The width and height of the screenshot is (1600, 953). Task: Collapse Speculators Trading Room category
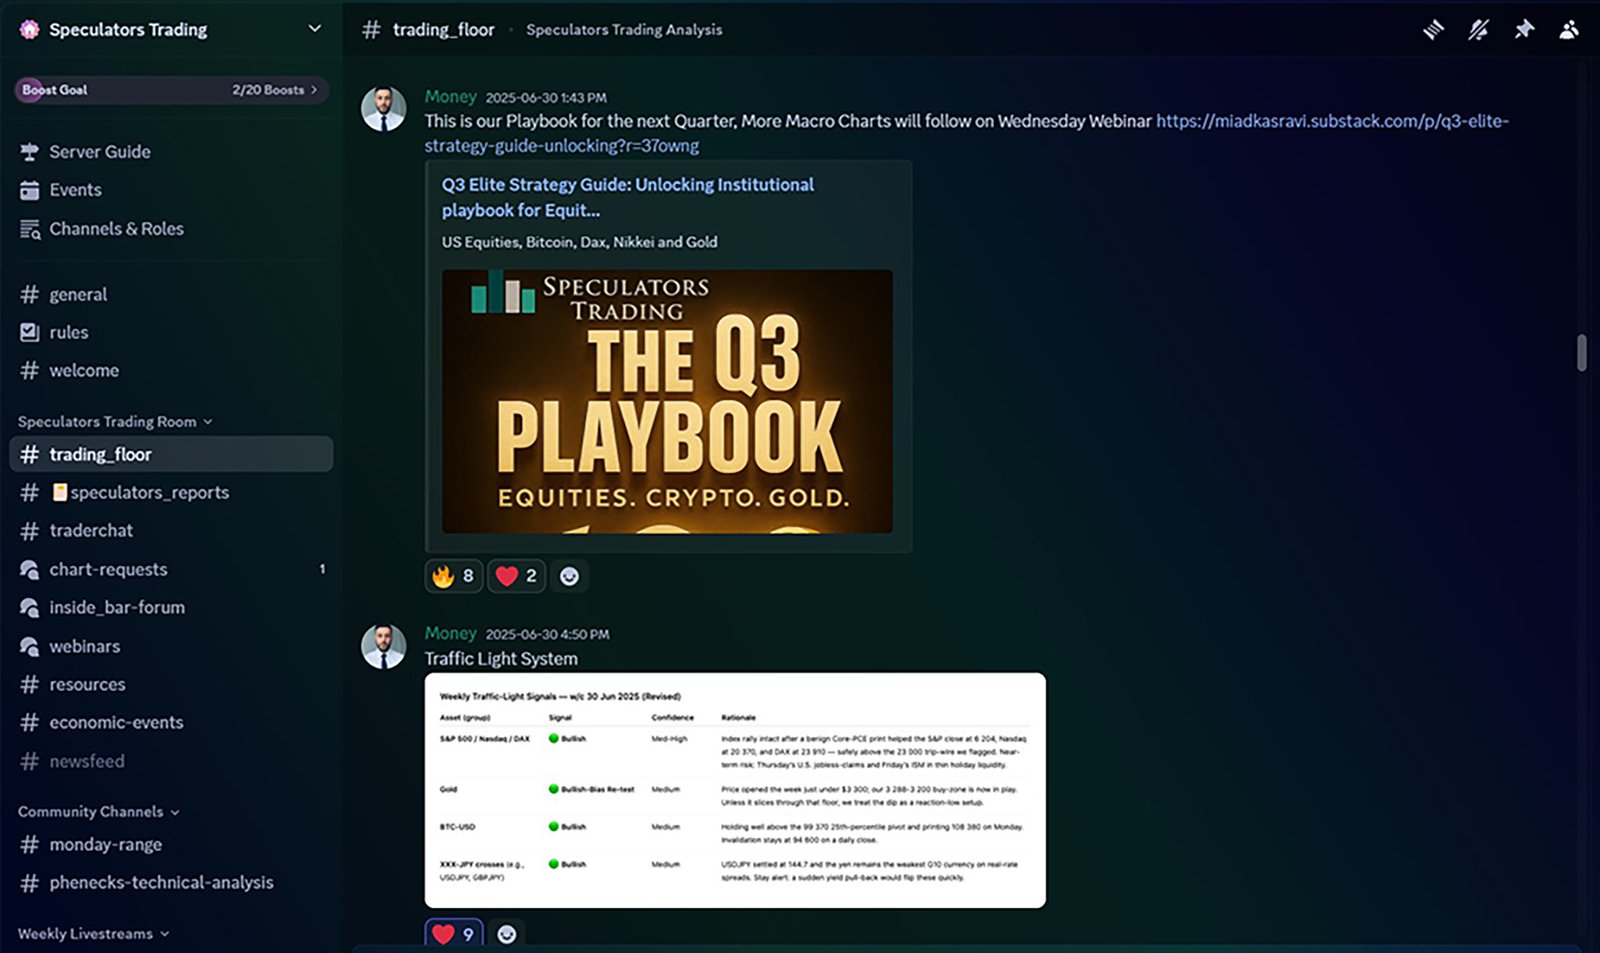[x=115, y=422]
